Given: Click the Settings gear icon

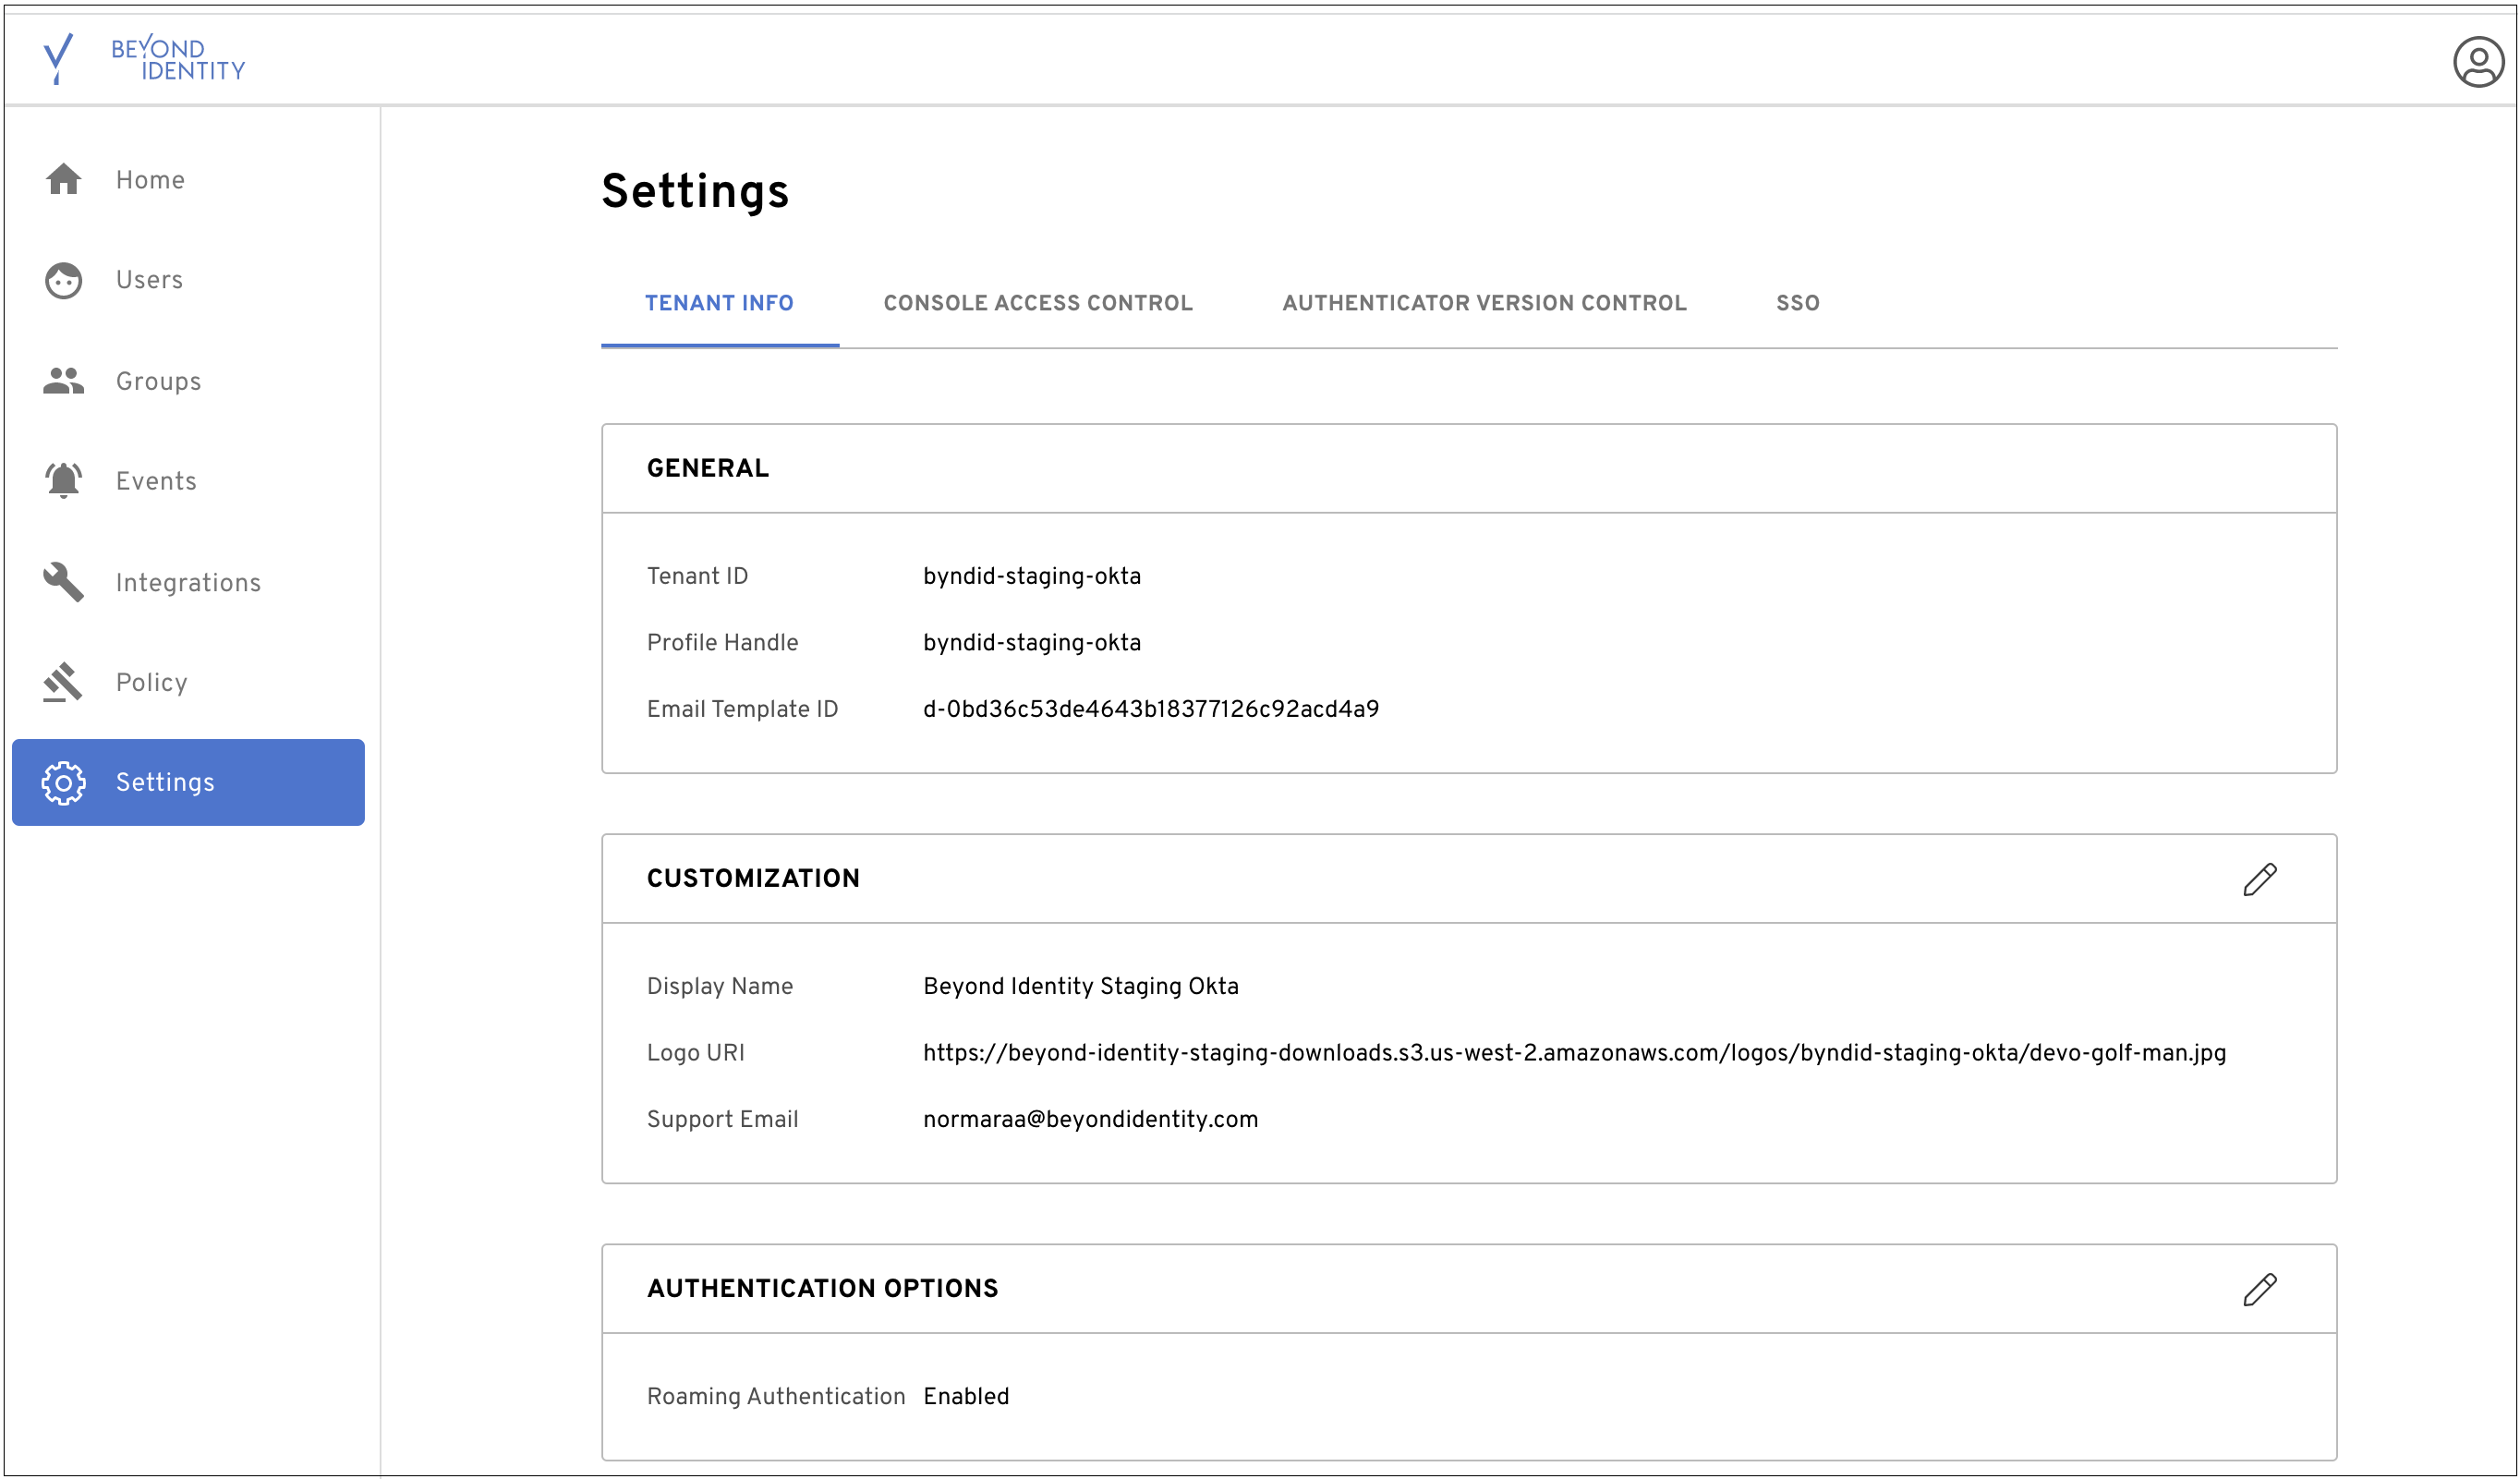Looking at the screenshot, I should pyautogui.click(x=63, y=783).
